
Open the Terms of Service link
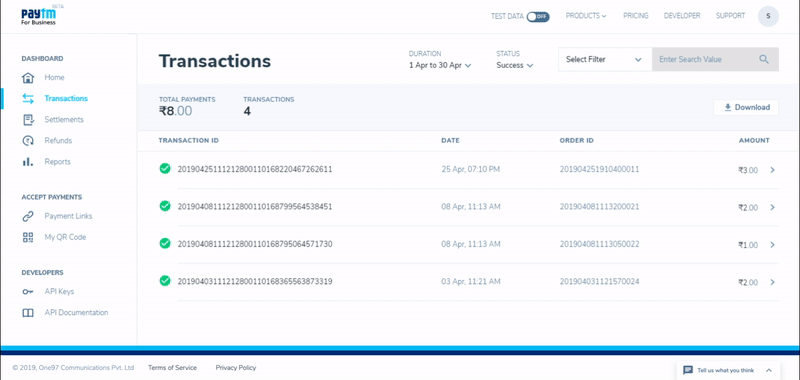[172, 367]
